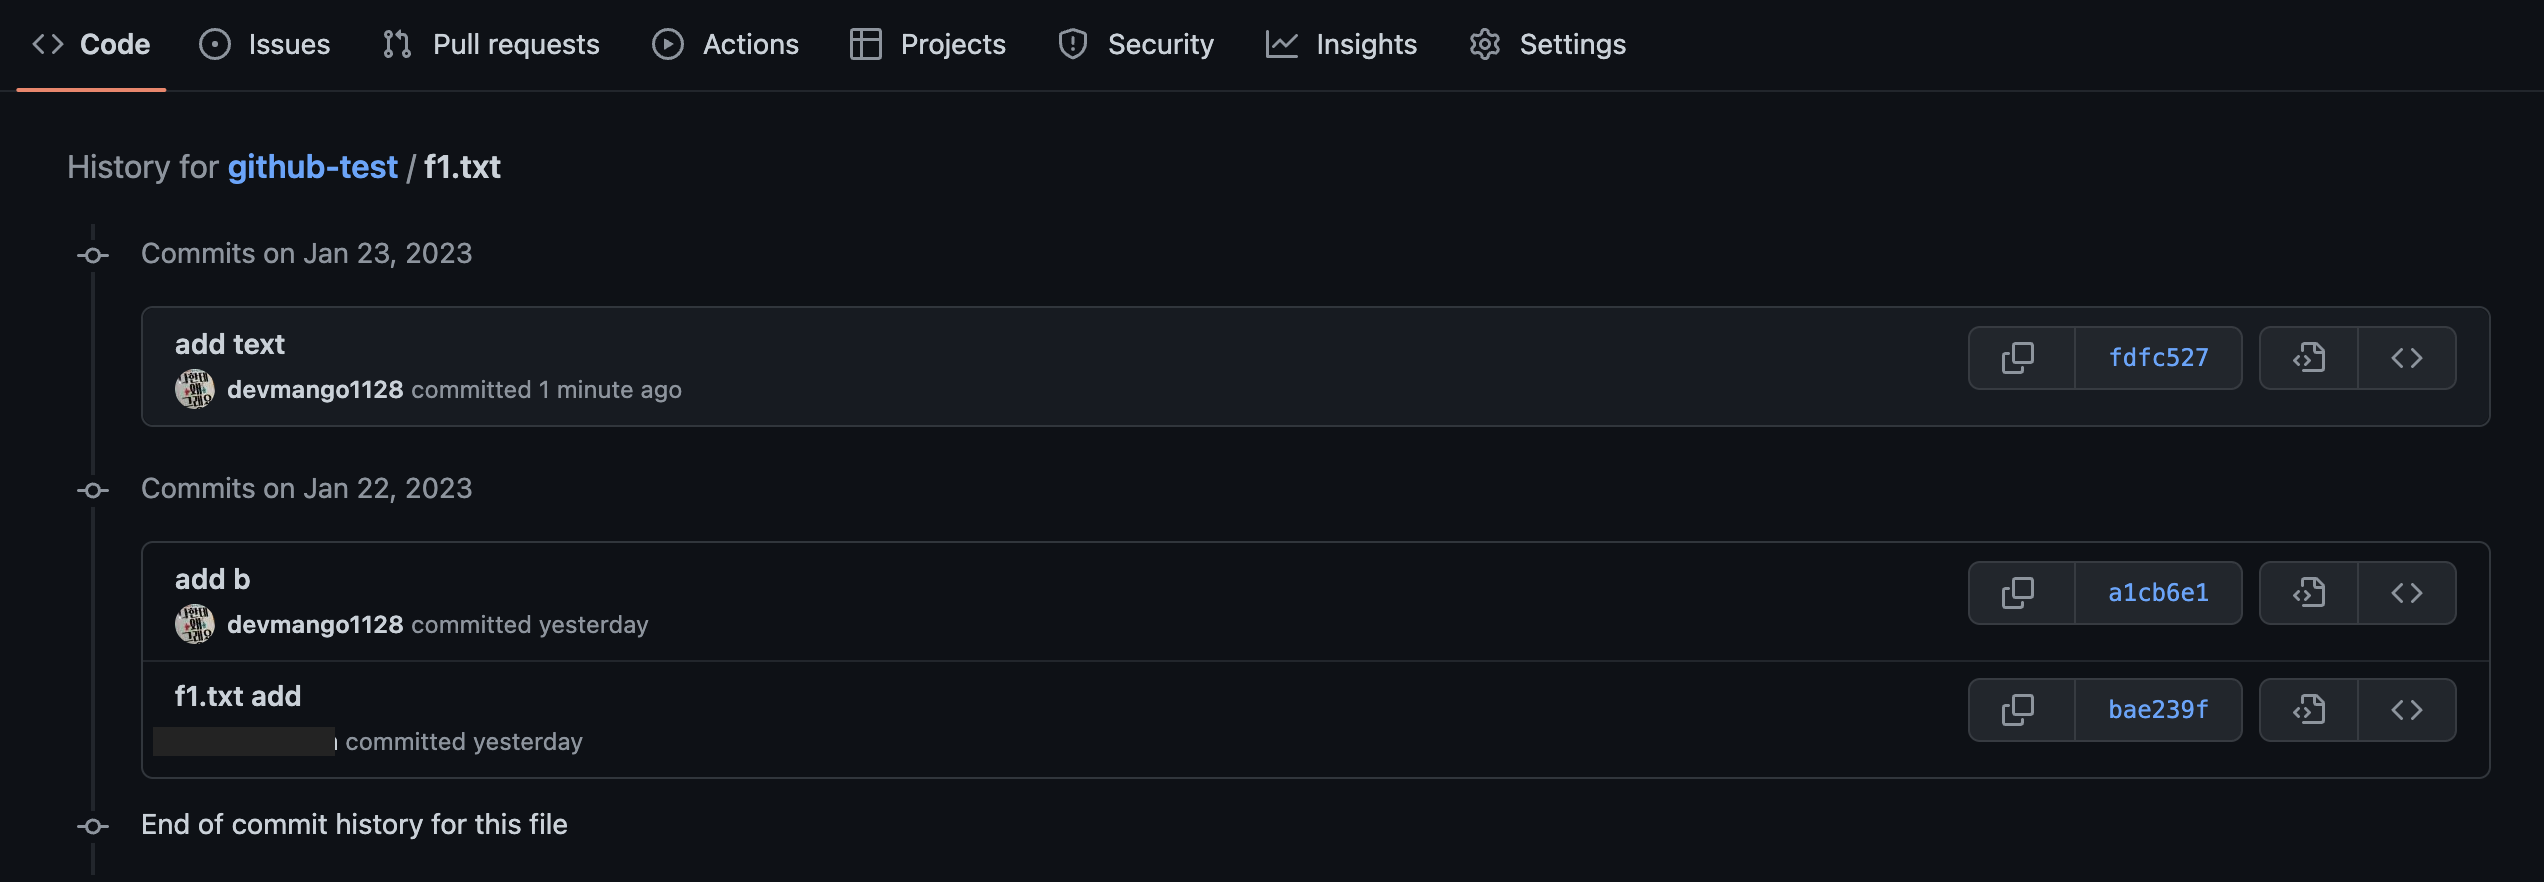Open the github-test repository link
Image resolution: width=2544 pixels, height=882 pixels.
click(313, 167)
